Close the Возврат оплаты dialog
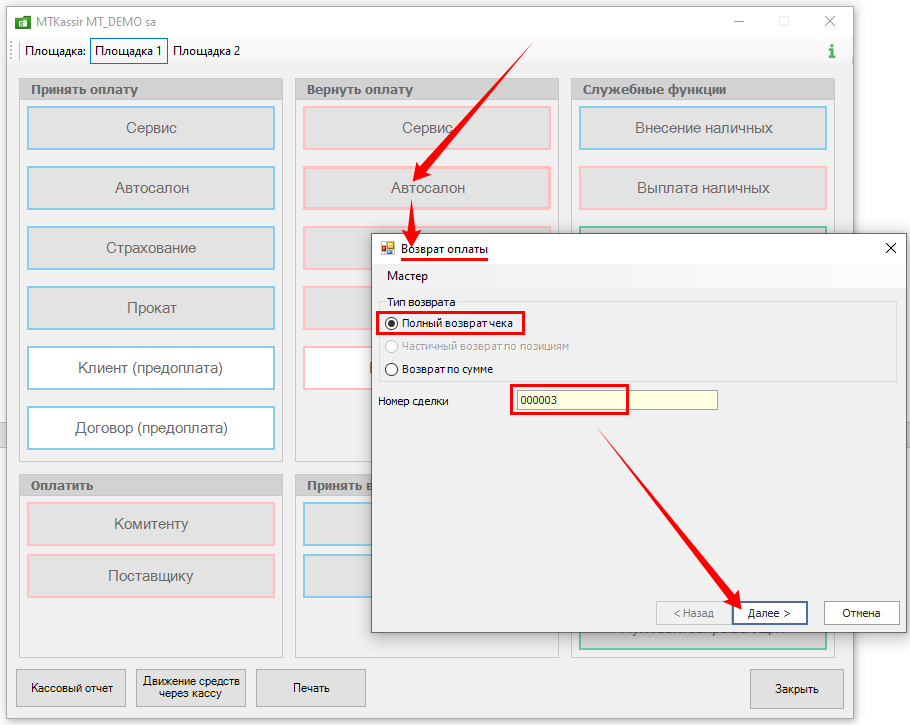This screenshot has width=910, height=725. (890, 248)
